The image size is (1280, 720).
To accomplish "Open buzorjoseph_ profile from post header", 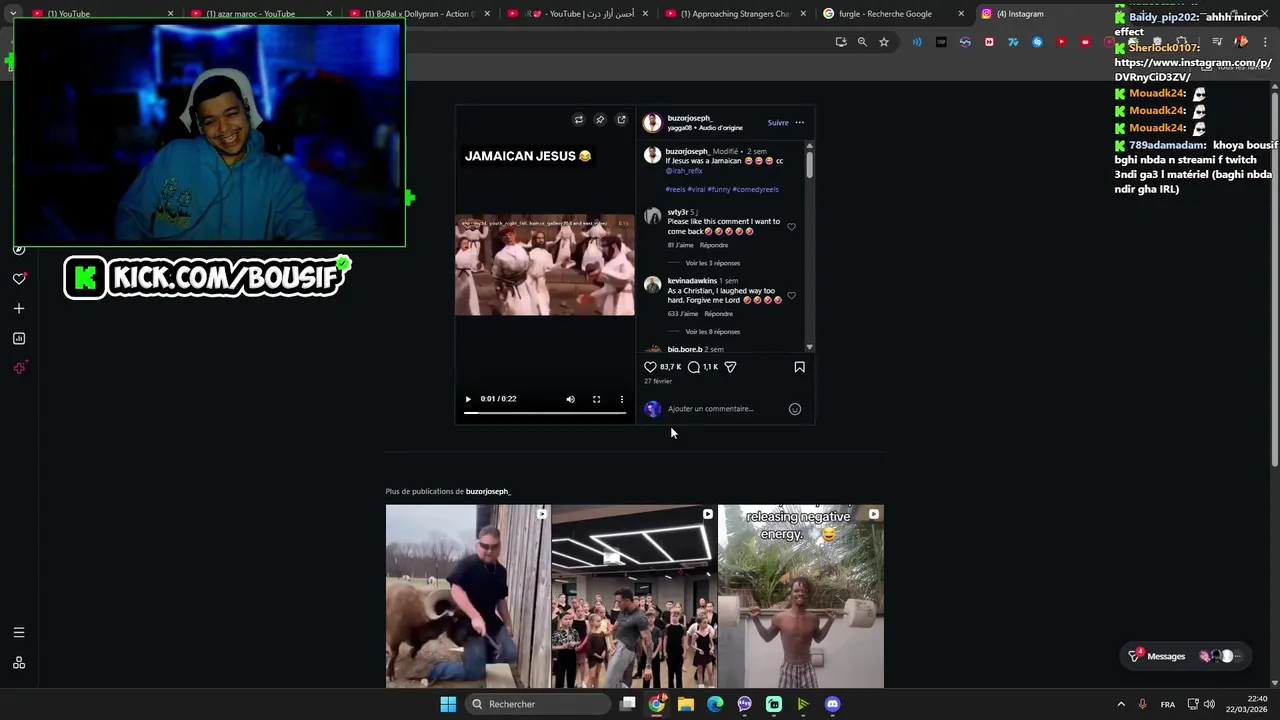I will tap(690, 118).
